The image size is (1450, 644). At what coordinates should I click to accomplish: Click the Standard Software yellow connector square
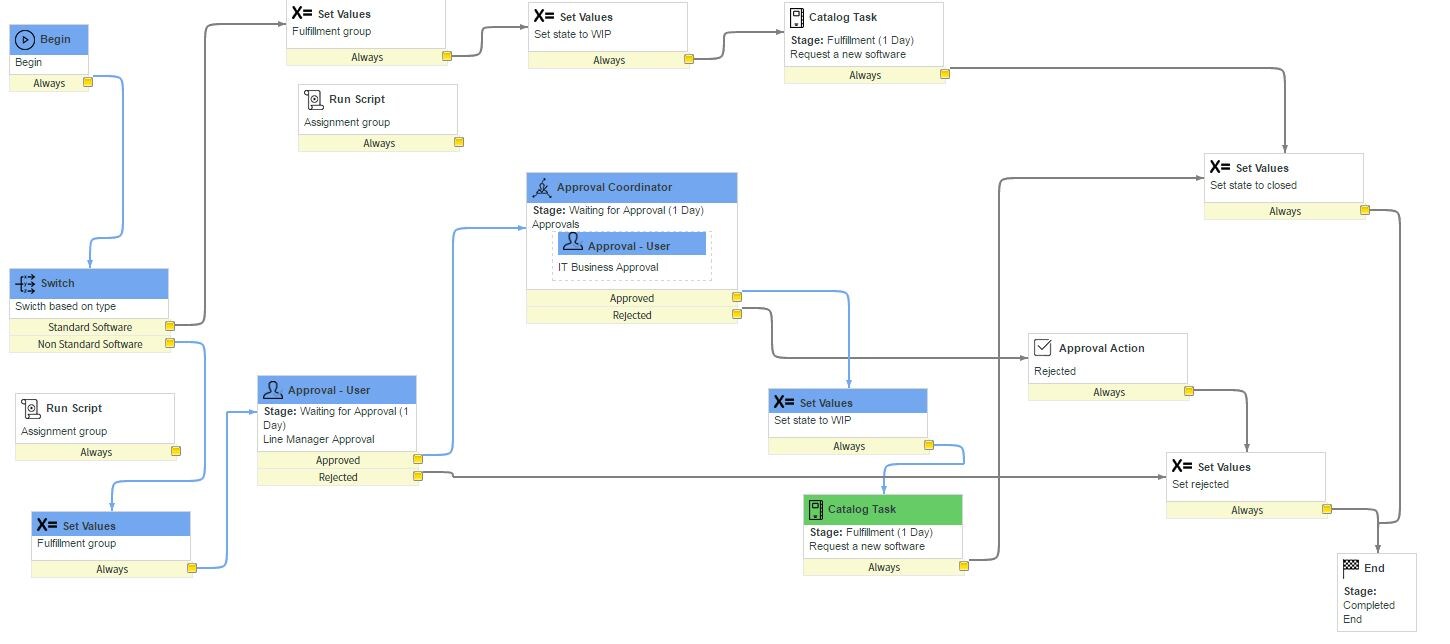coord(170,326)
